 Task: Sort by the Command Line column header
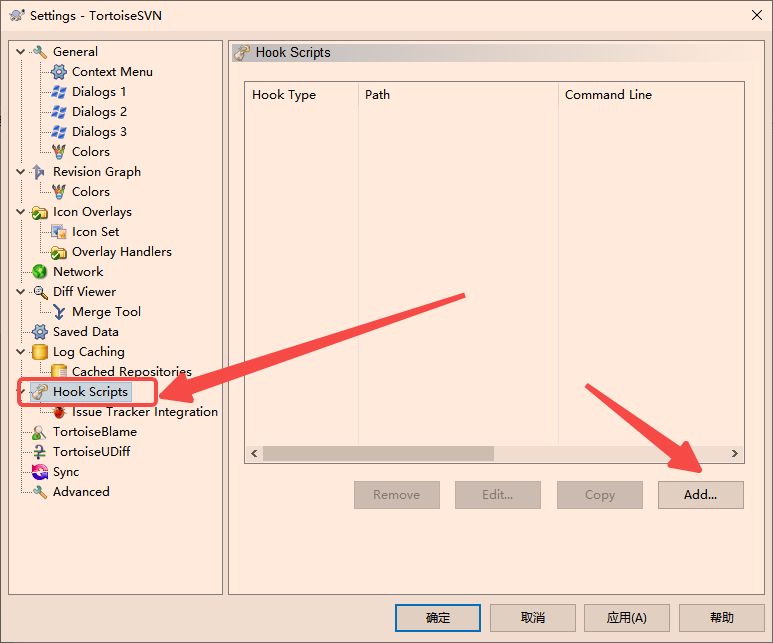(x=651, y=95)
